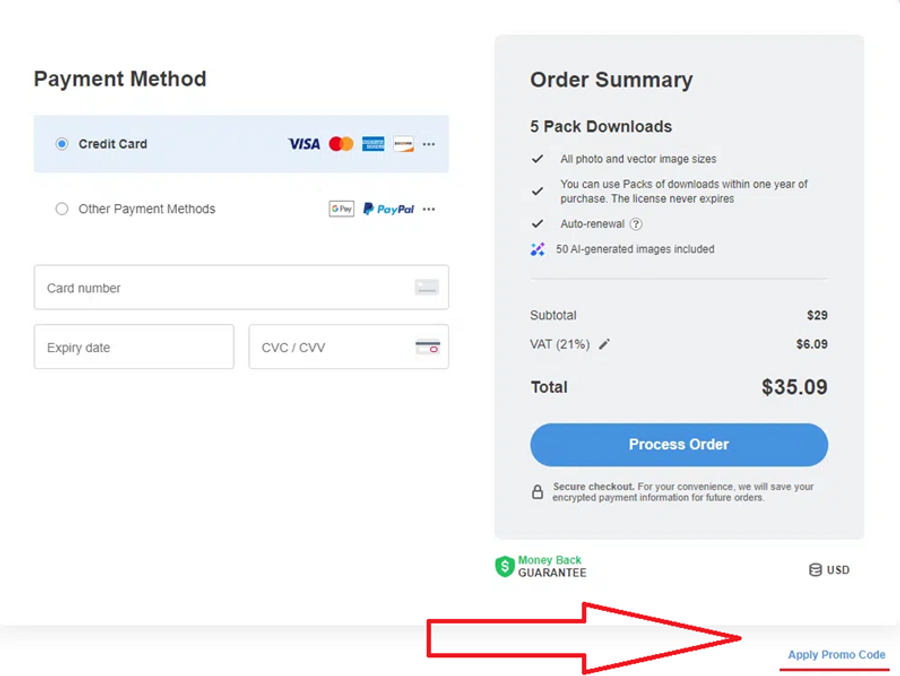This screenshot has height=676, width=900.
Task: Click the AI-generated images sparkle icon
Action: 538,249
